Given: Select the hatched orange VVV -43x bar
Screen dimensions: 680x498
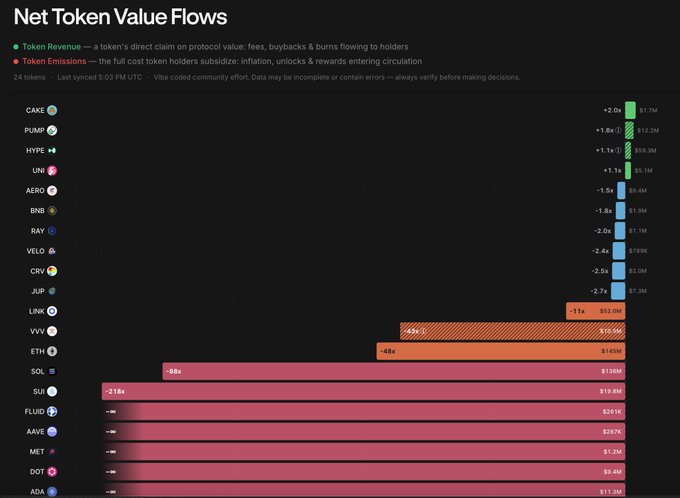Looking at the screenshot, I should click(512, 331).
